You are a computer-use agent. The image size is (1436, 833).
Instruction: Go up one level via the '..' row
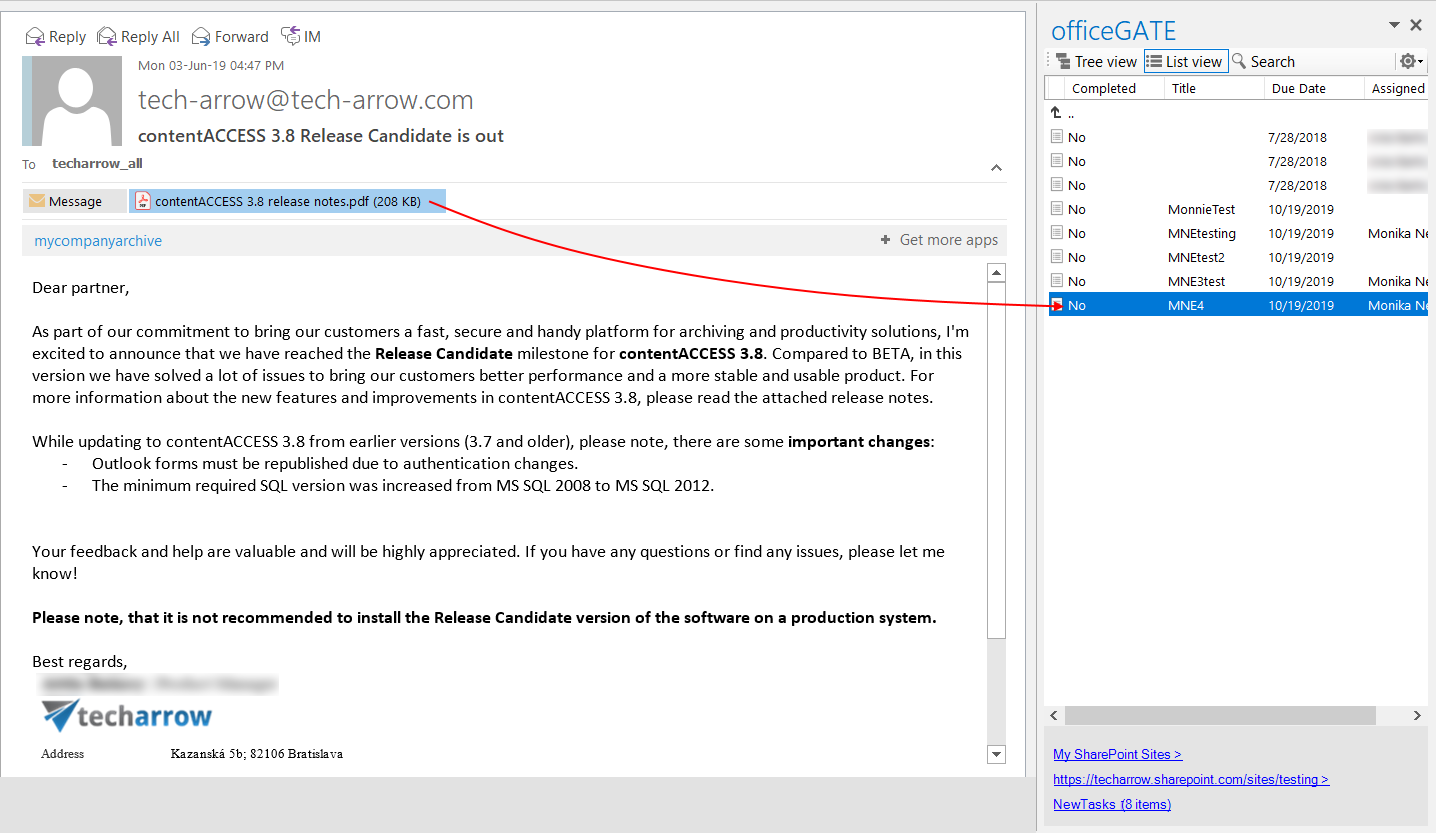pyautogui.click(x=1063, y=114)
